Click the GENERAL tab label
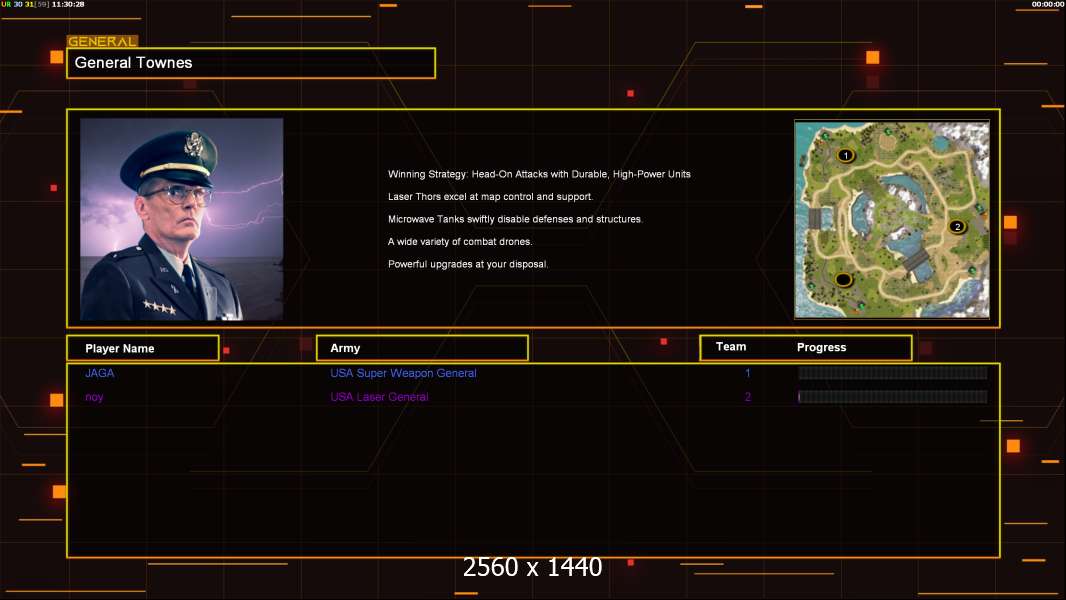 point(101,42)
